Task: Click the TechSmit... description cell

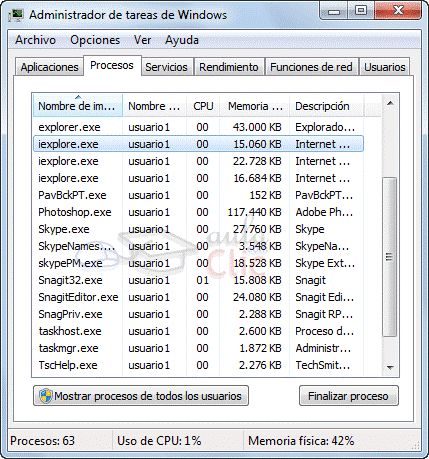Action: [323, 365]
